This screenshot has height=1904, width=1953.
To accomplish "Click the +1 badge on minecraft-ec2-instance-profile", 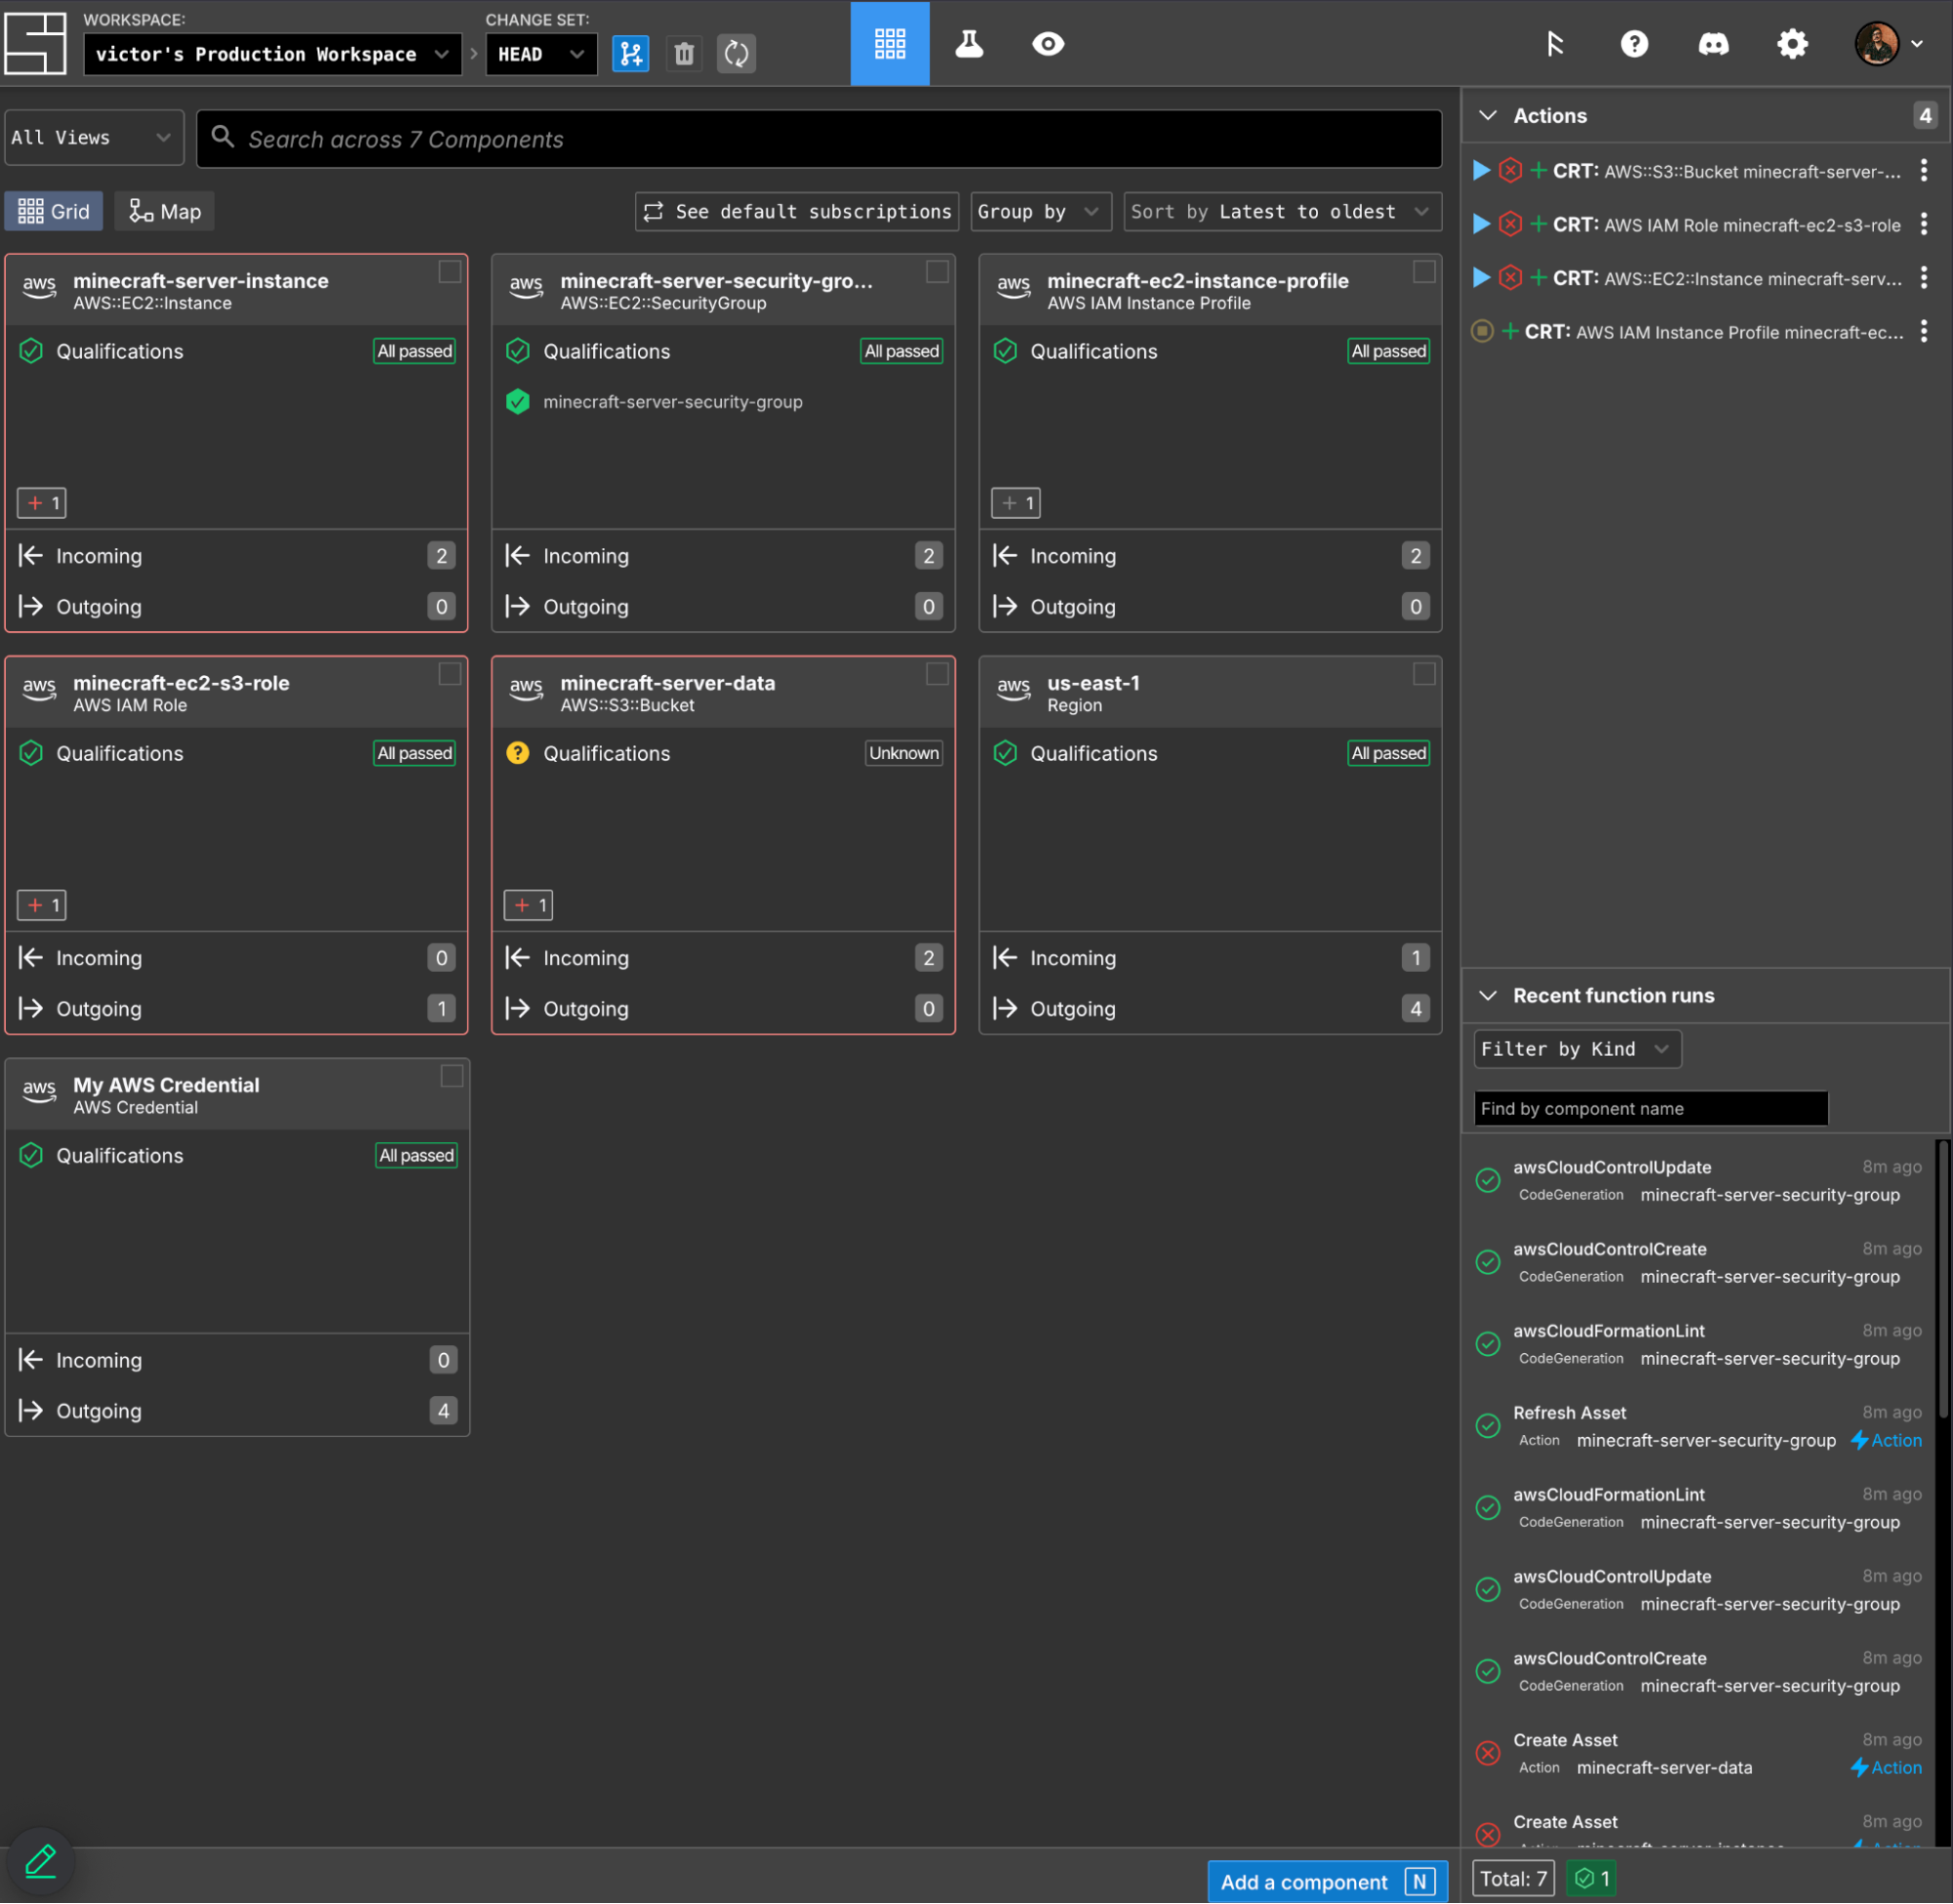I will pyautogui.click(x=1016, y=503).
